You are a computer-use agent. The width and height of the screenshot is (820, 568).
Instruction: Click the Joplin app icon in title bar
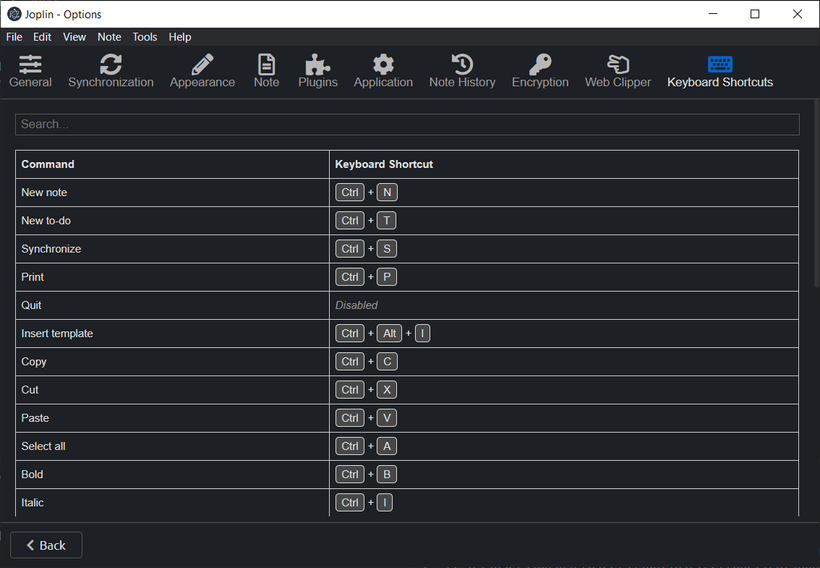(x=14, y=14)
